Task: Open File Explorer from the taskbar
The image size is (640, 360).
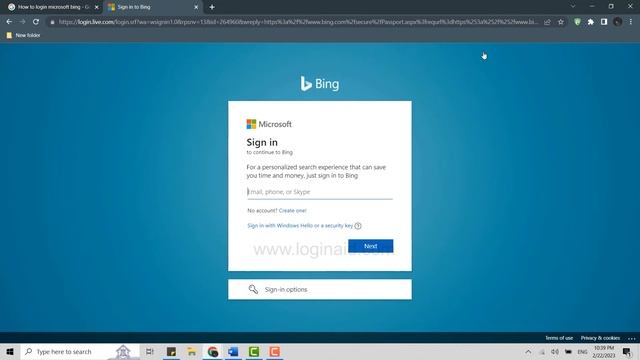Action: point(192,352)
